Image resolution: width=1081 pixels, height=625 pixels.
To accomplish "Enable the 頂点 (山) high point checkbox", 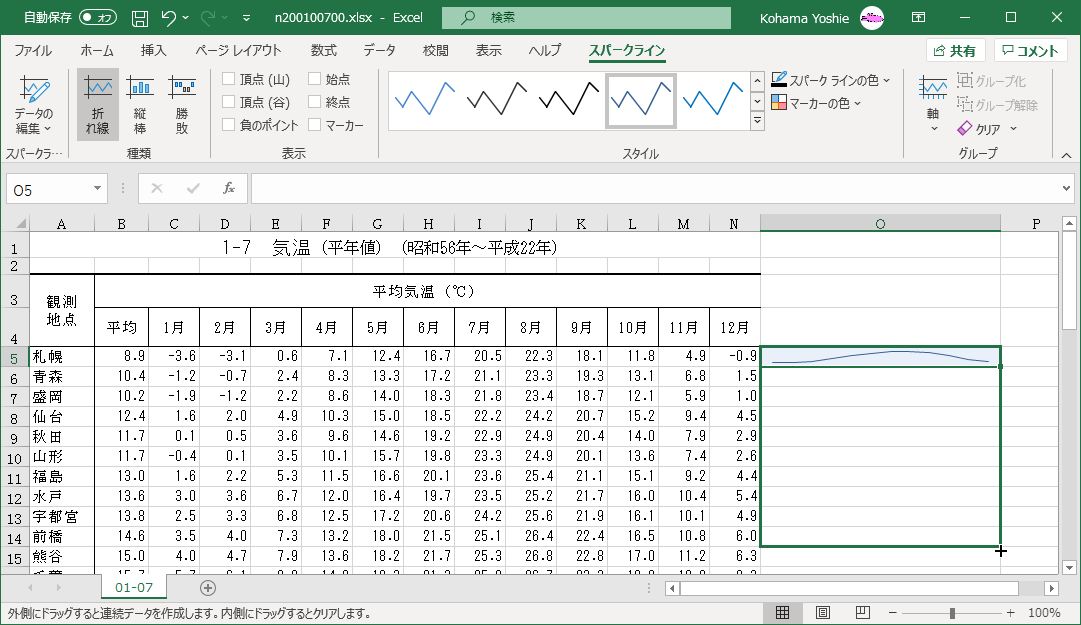I will [x=229, y=79].
